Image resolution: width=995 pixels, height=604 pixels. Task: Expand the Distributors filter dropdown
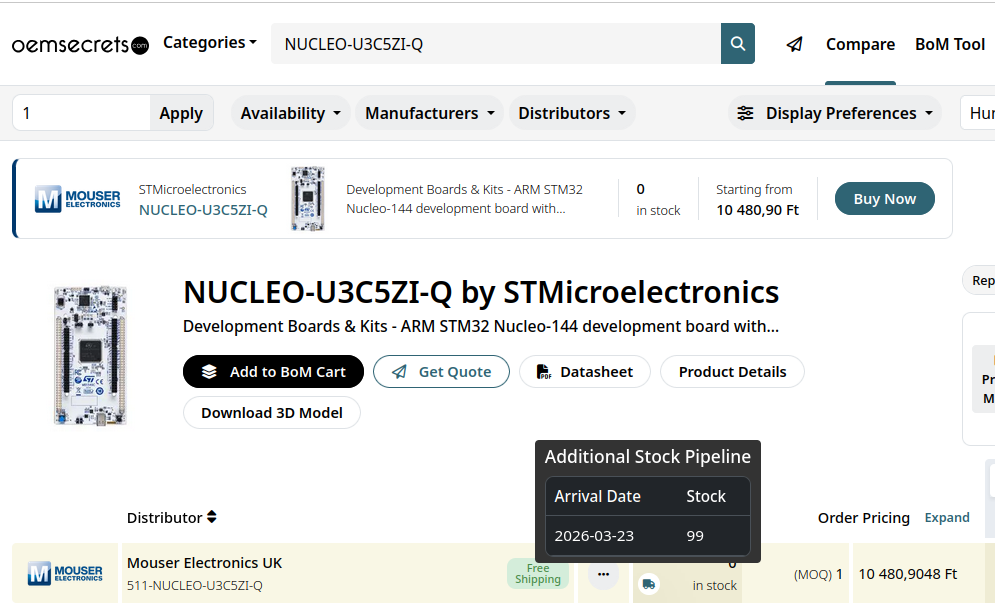572,113
